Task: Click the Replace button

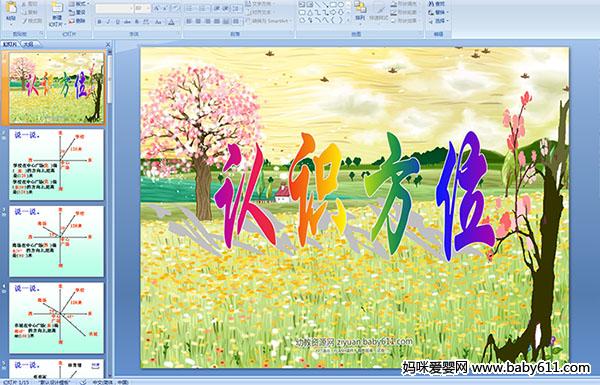Action: coord(438,12)
